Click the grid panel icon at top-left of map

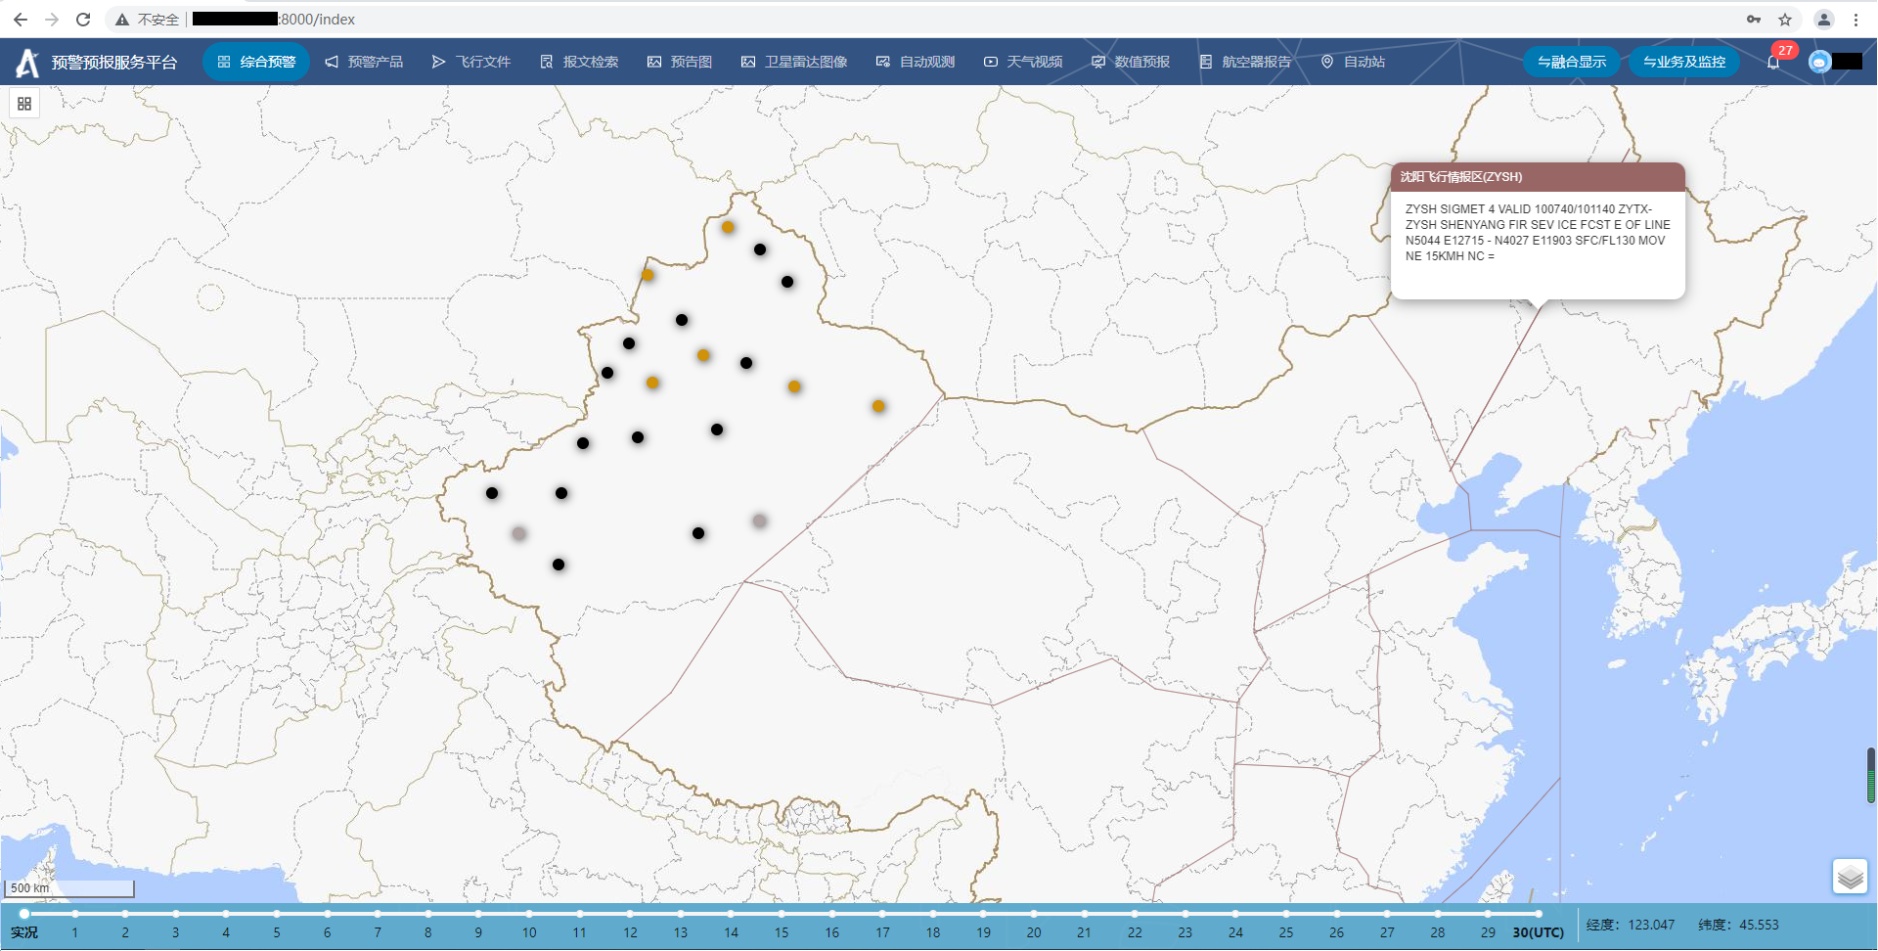(24, 103)
